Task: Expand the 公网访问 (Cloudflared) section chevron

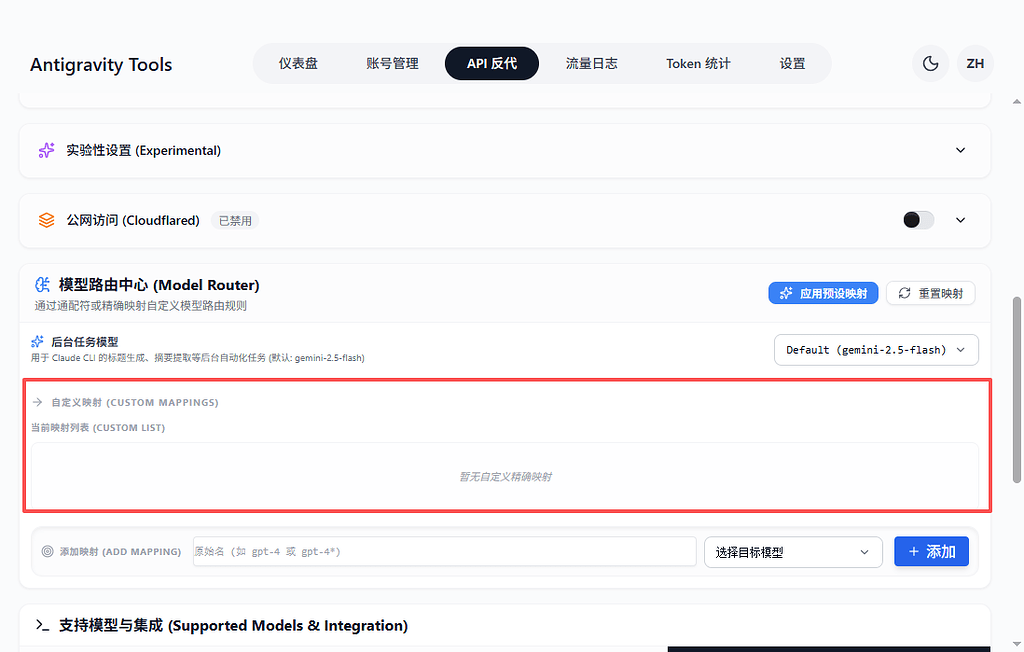Action: pyautogui.click(x=961, y=220)
